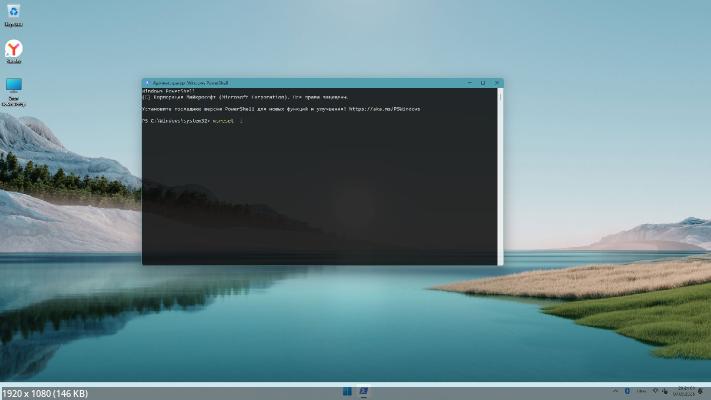Close the PowerShell window

496,83
